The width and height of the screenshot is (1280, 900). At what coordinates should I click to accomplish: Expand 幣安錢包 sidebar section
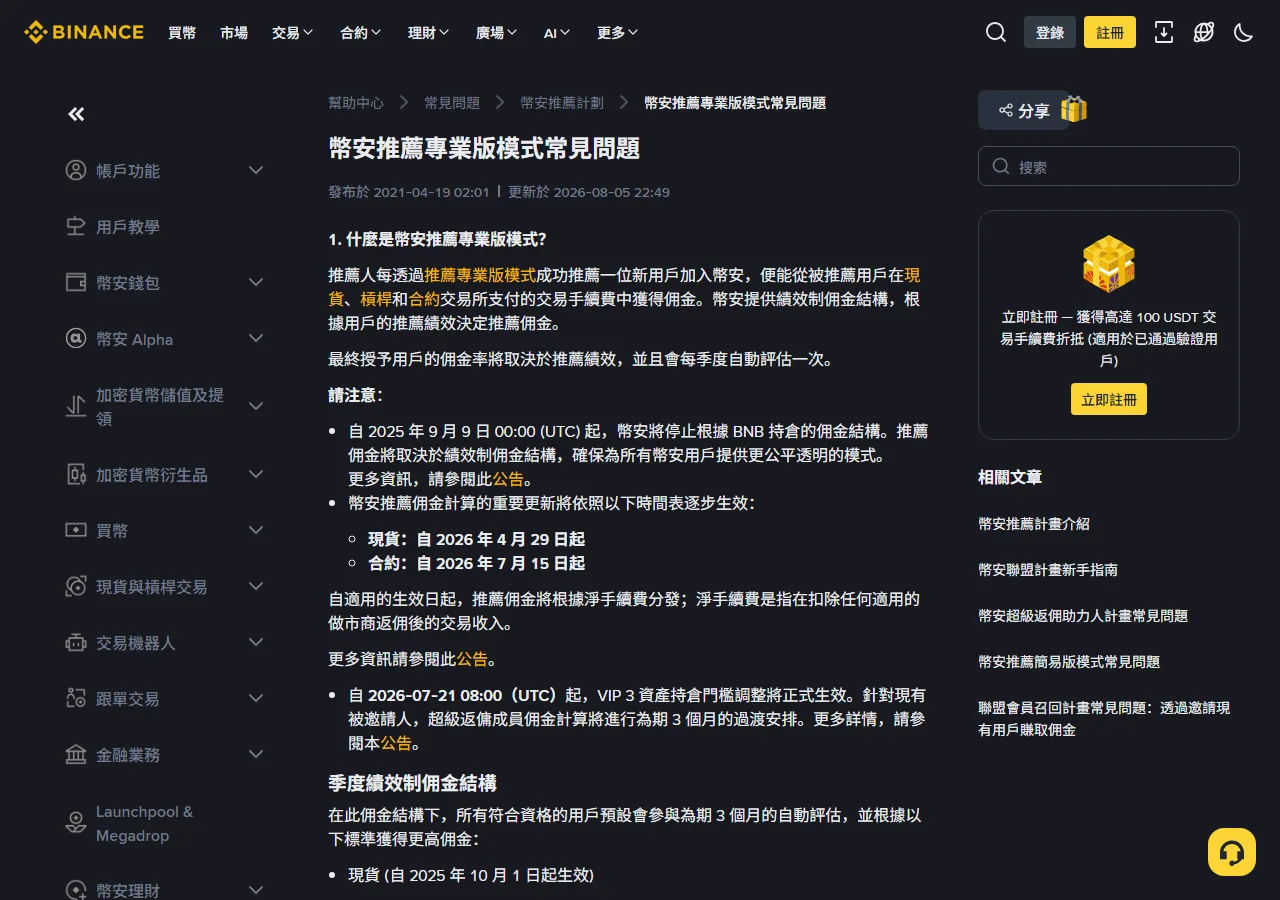coord(256,282)
